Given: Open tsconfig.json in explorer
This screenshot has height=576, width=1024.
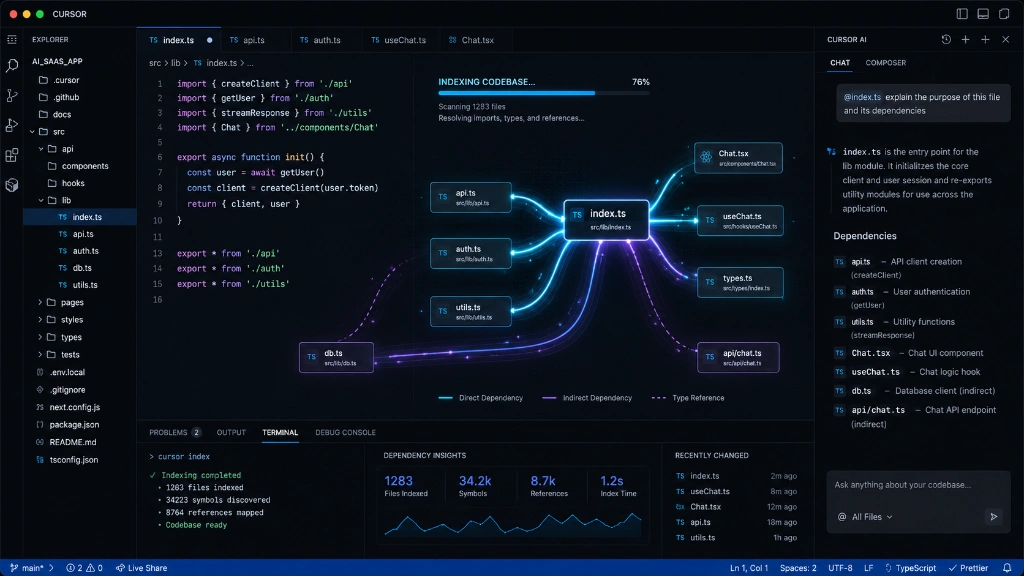Looking at the screenshot, I should pos(74,460).
